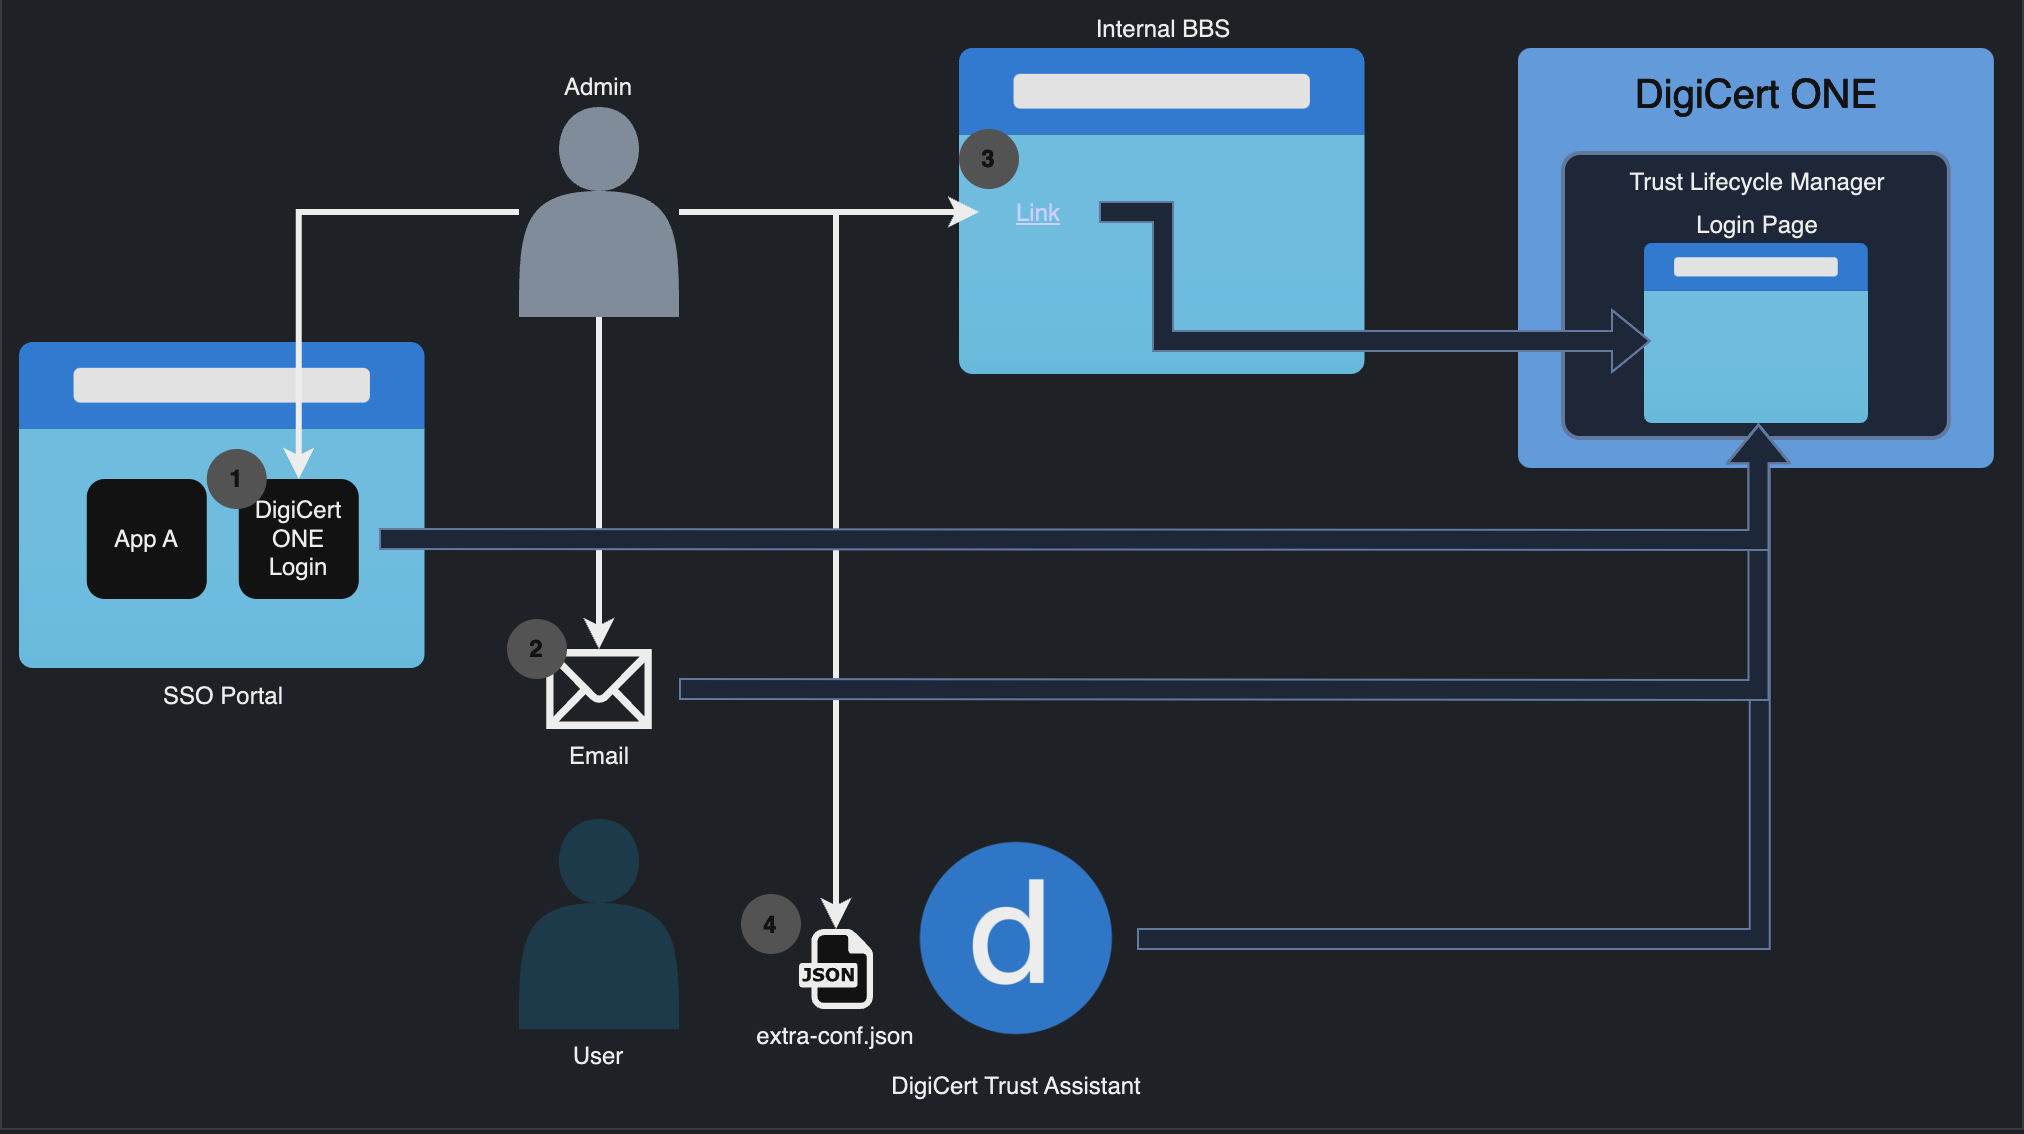Screen dimensions: 2024x1134
Task: Click the Admin person icon
Action: point(598,212)
